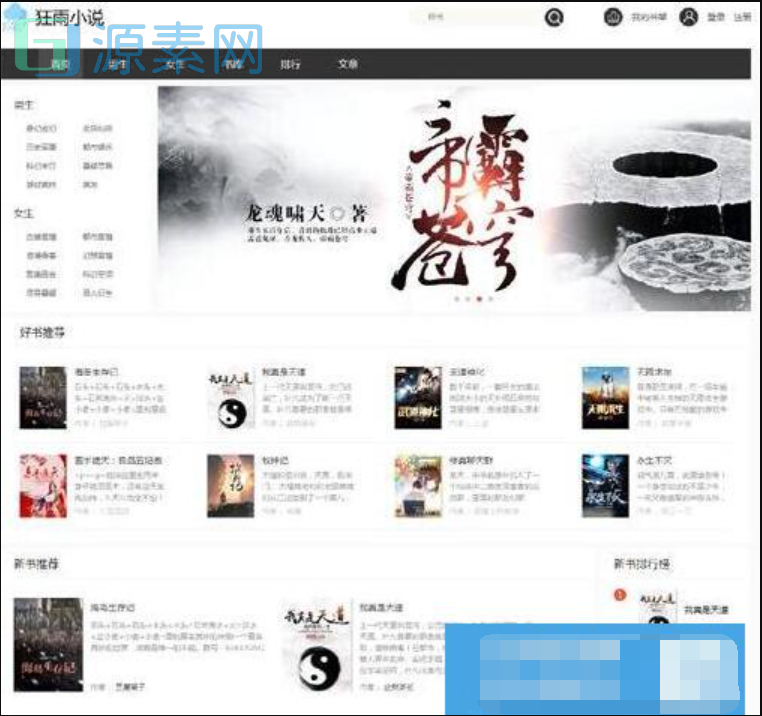Open the 我的书架 link in the header

[x=648, y=17]
